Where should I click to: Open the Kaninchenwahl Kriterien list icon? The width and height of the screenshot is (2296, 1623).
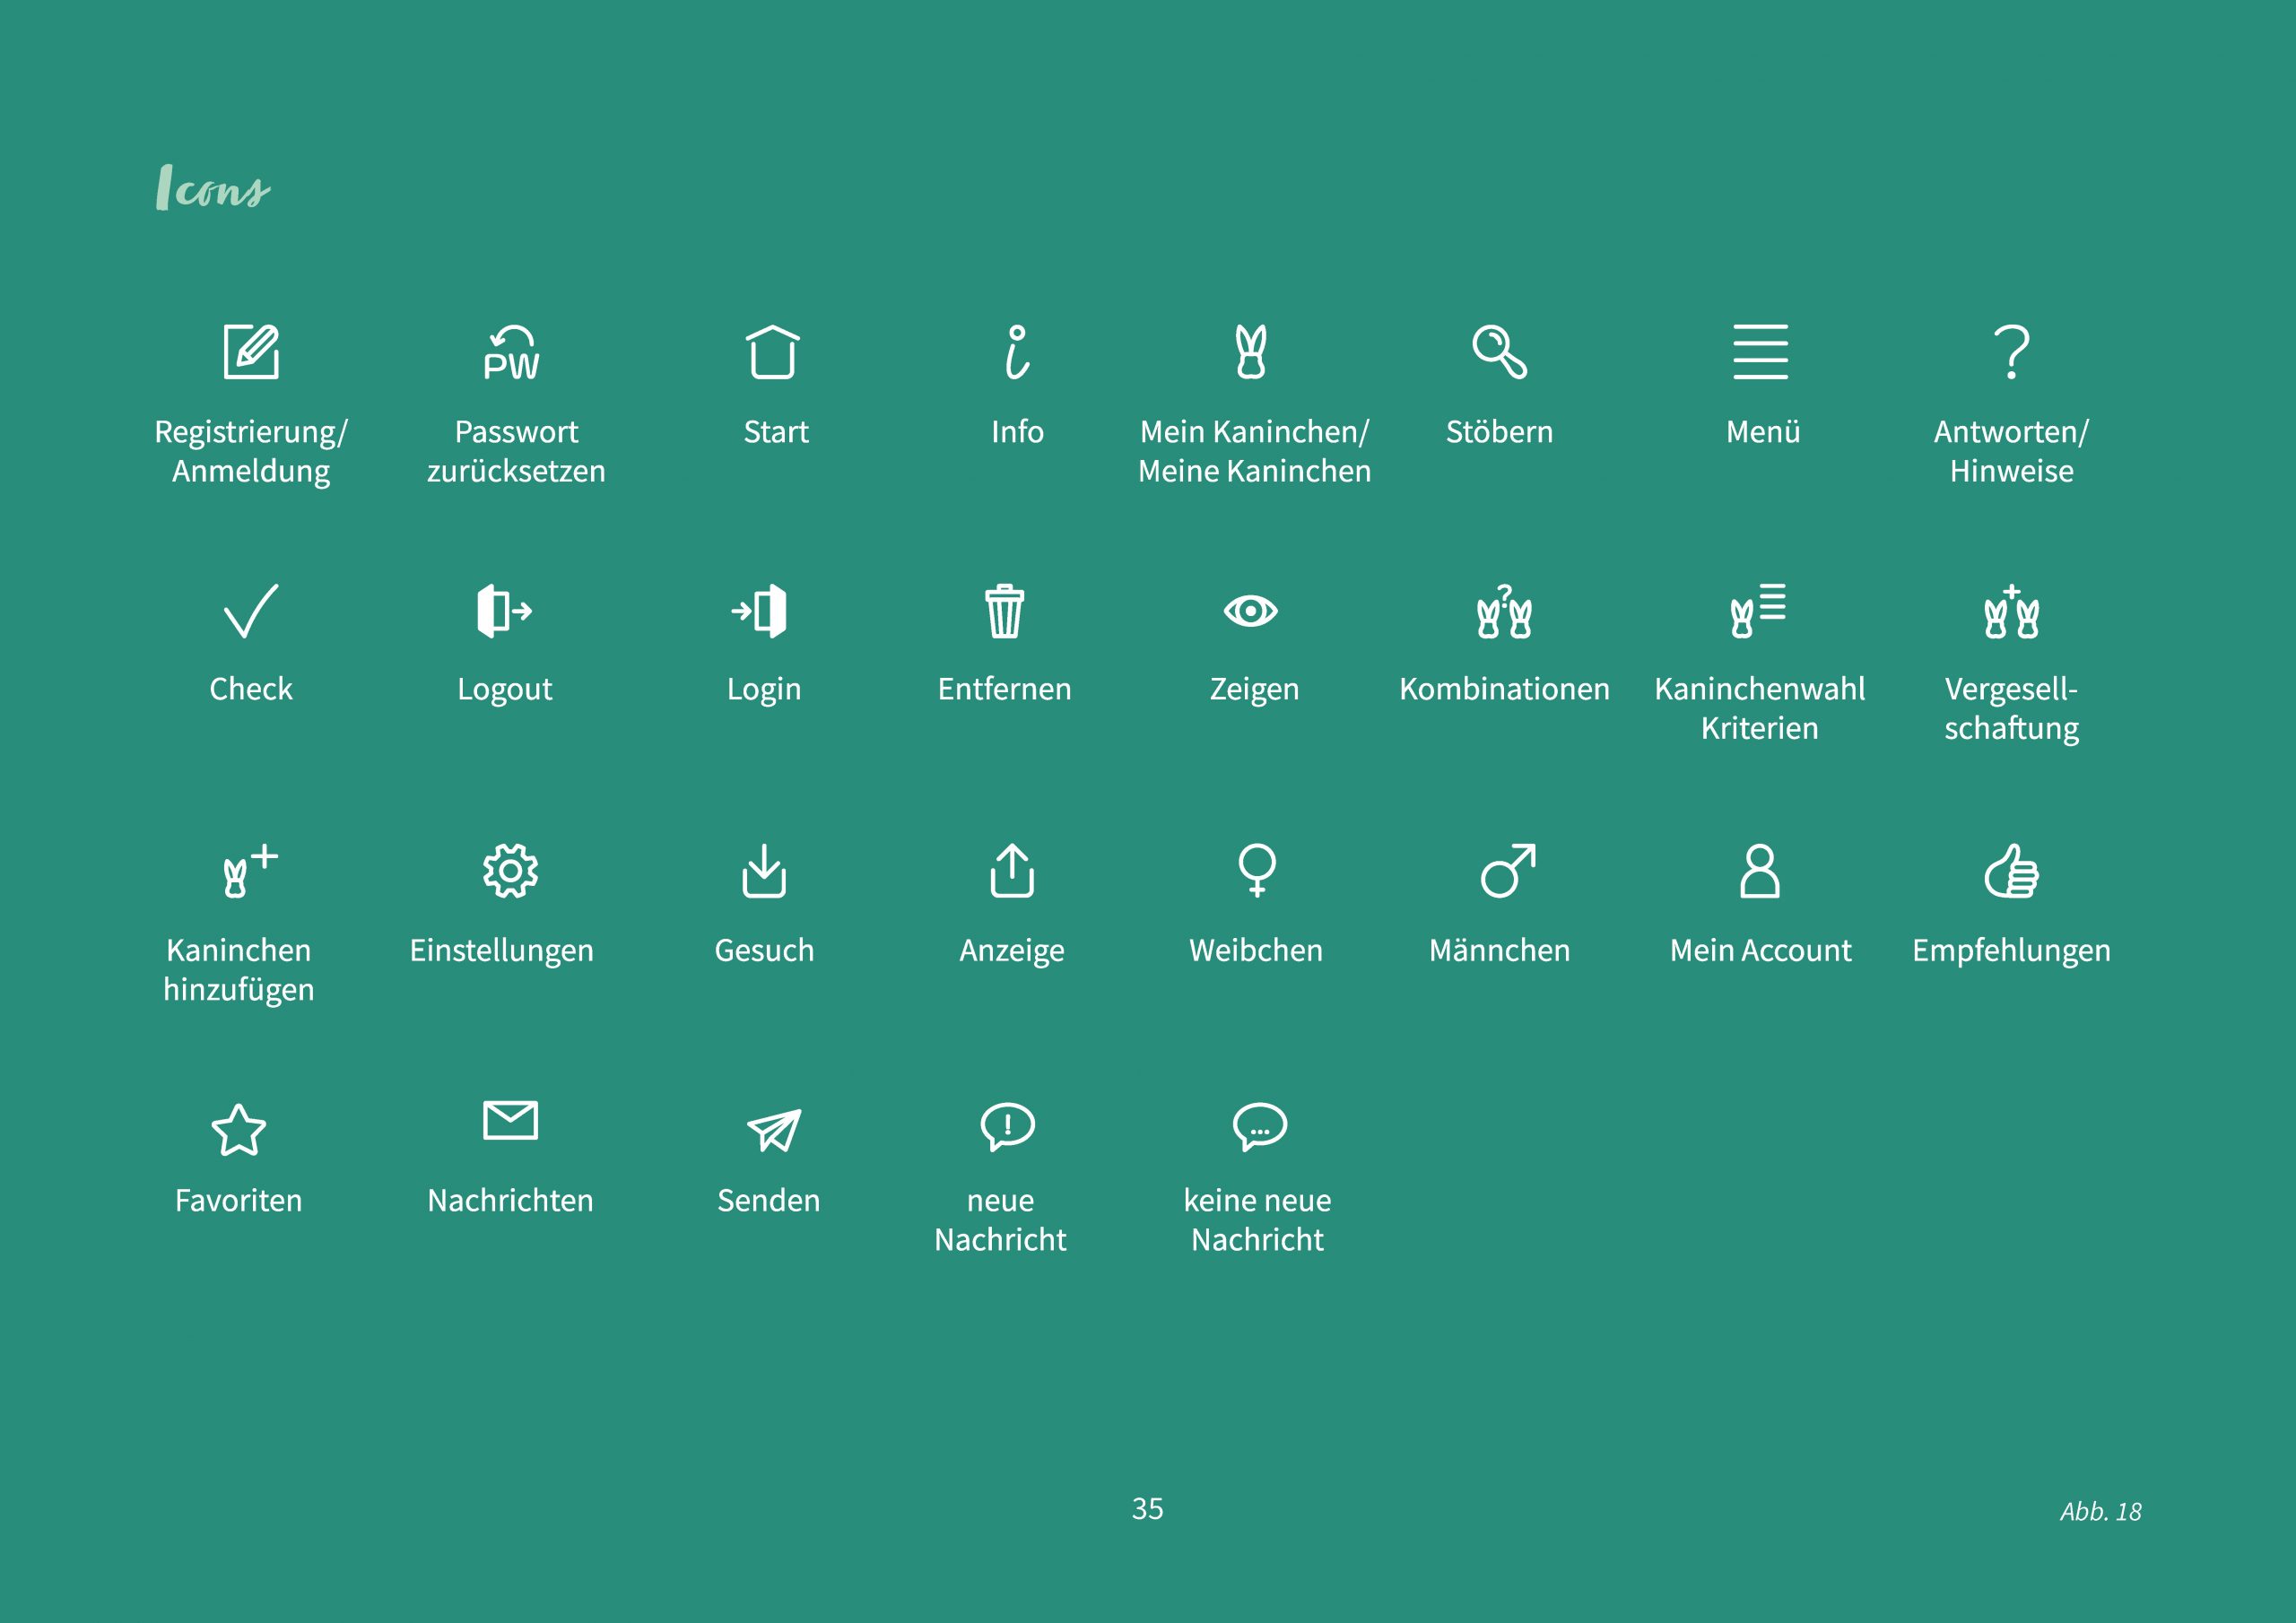[1758, 610]
